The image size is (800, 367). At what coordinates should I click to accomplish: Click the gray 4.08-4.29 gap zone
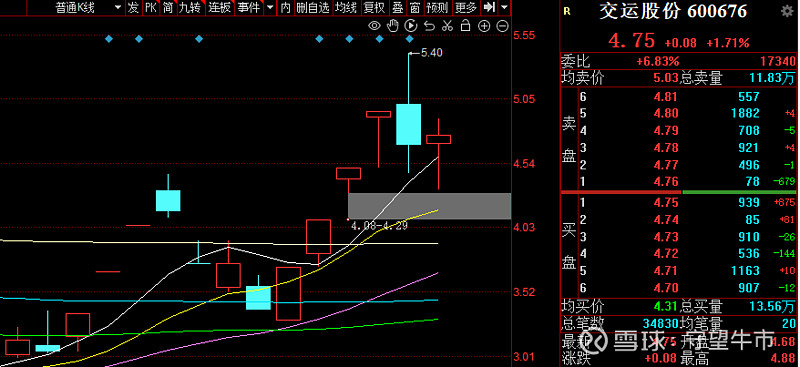[x=429, y=206]
